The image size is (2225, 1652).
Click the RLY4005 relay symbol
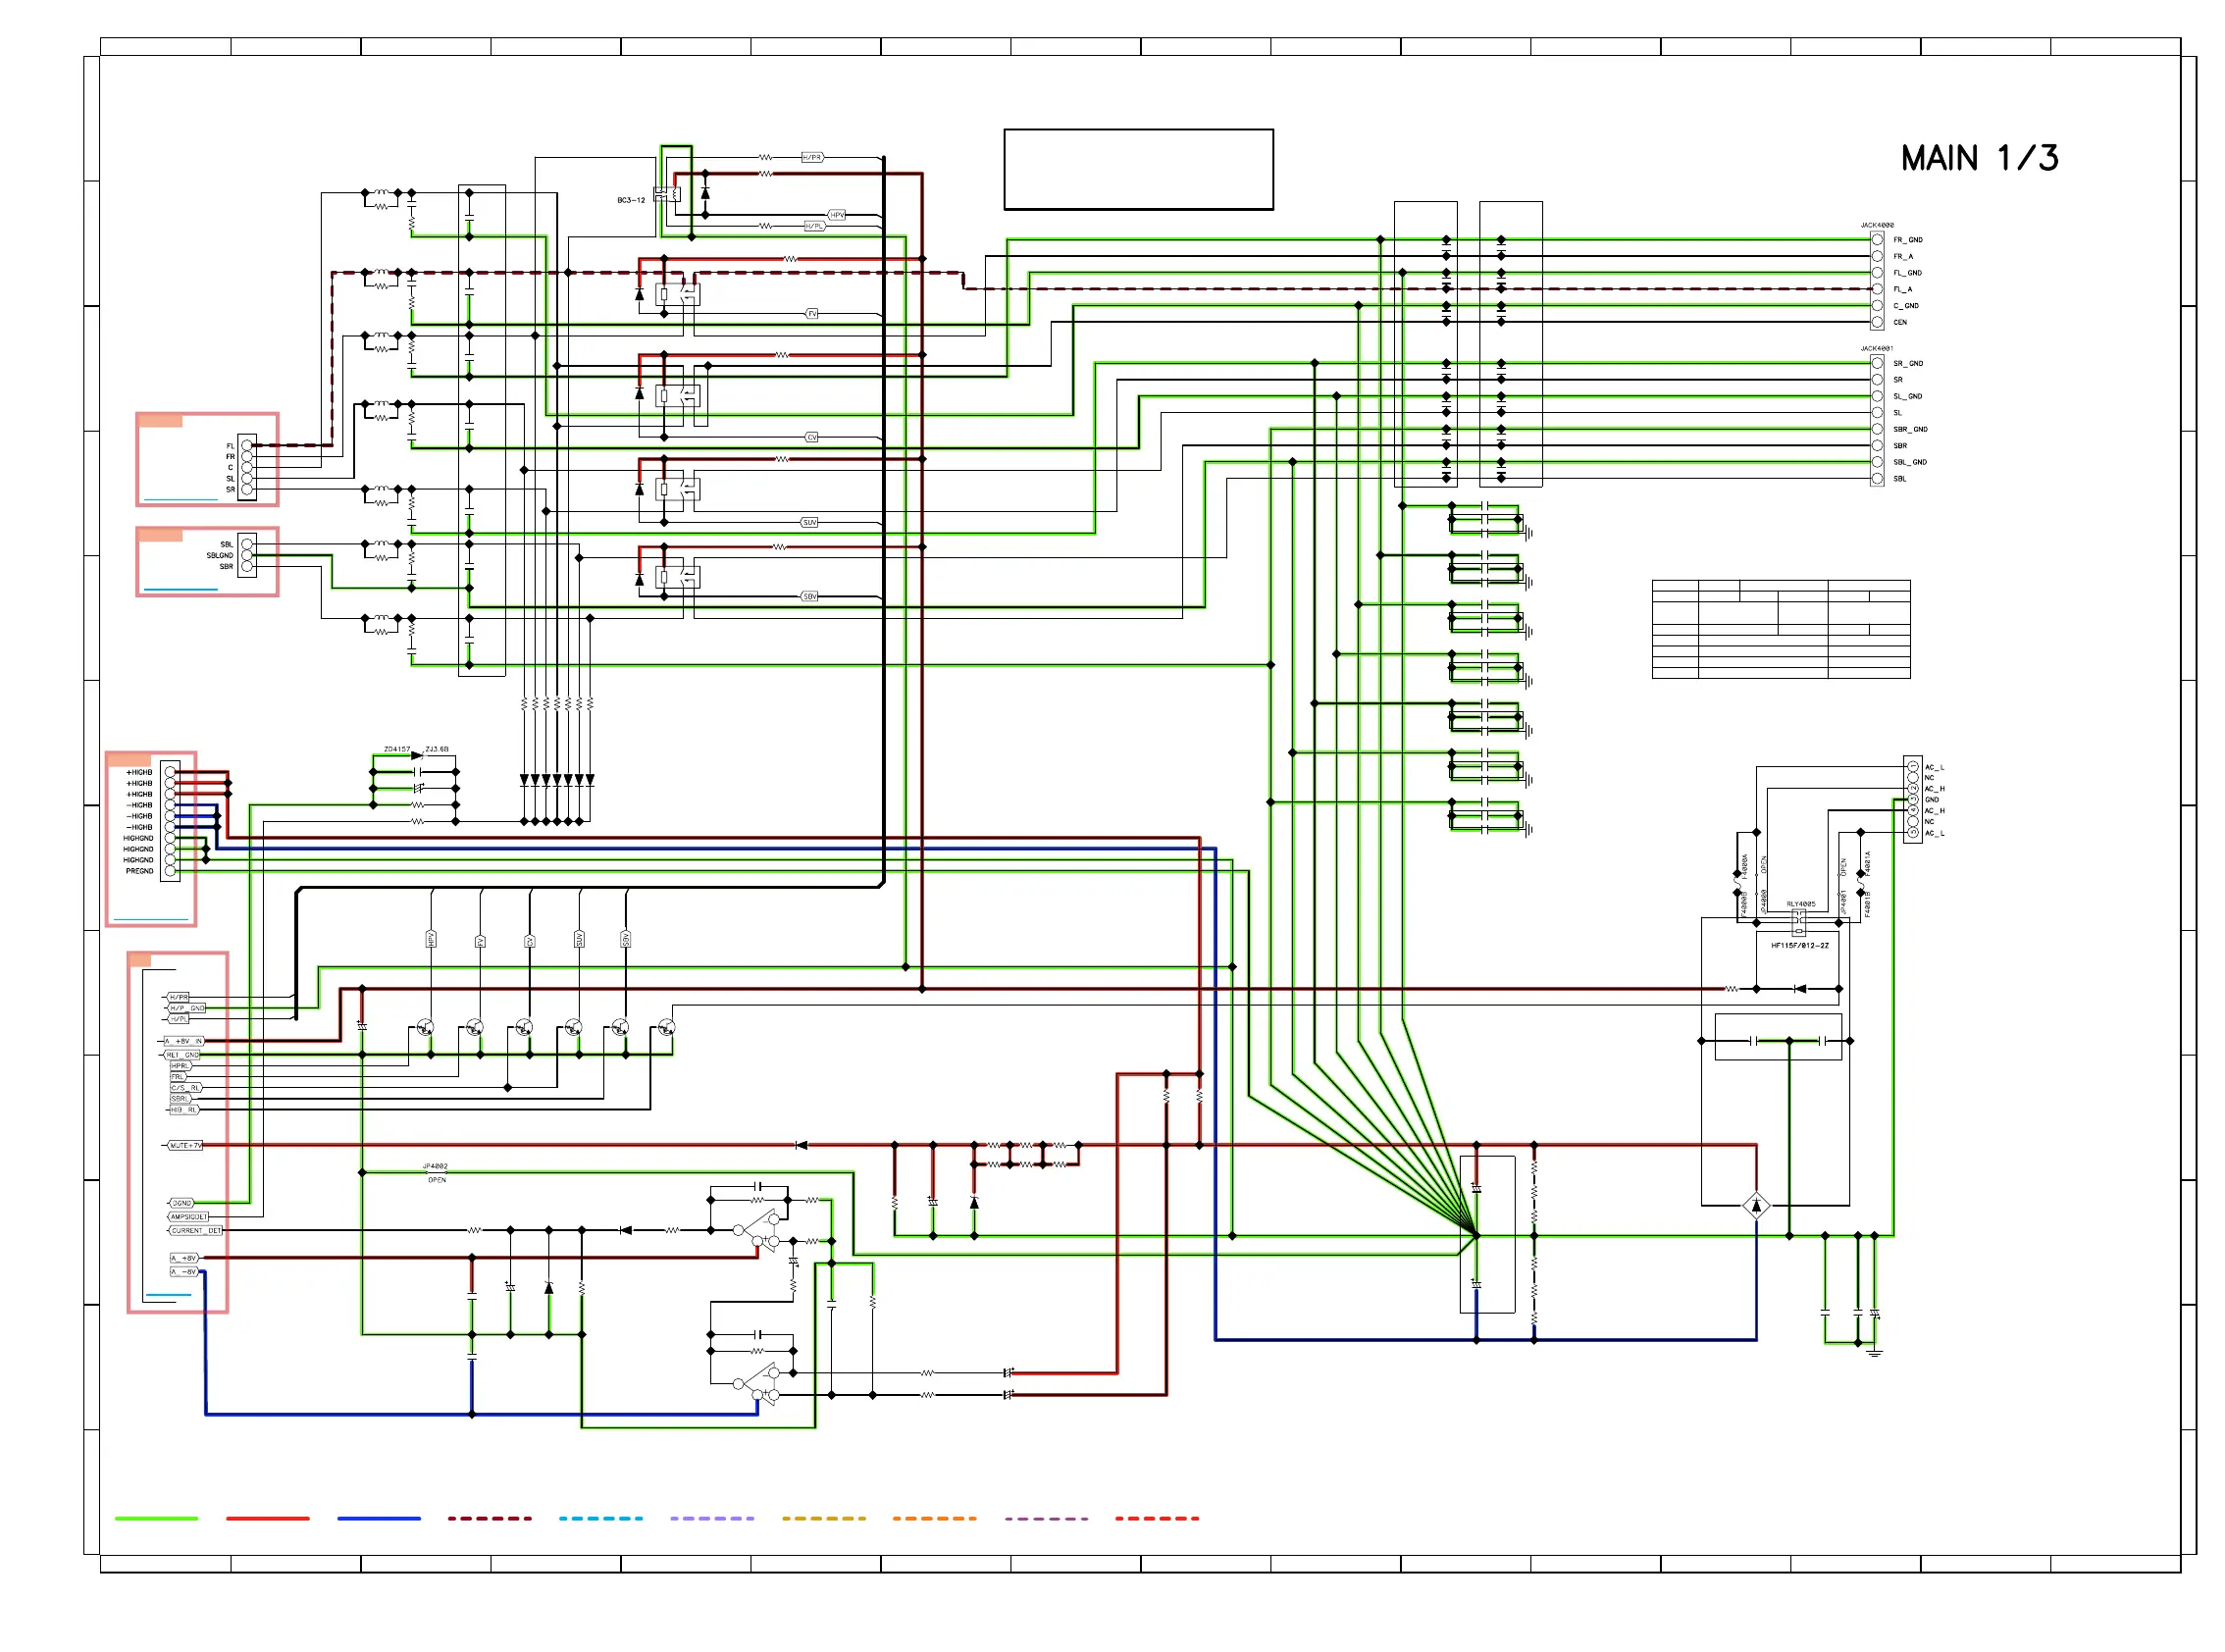pyautogui.click(x=1799, y=921)
